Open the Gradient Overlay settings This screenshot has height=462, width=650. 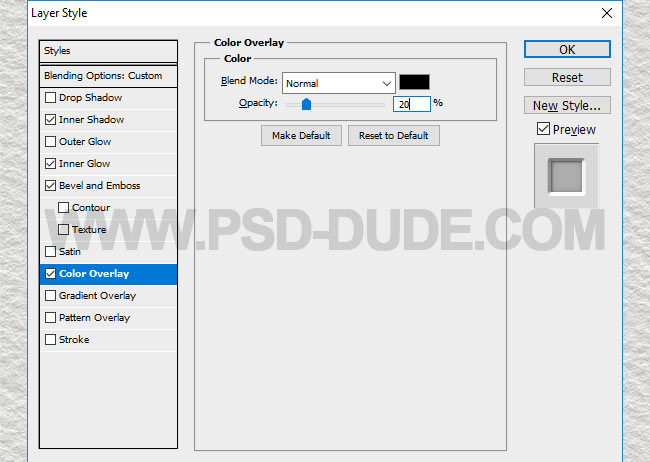pyautogui.click(x=97, y=296)
